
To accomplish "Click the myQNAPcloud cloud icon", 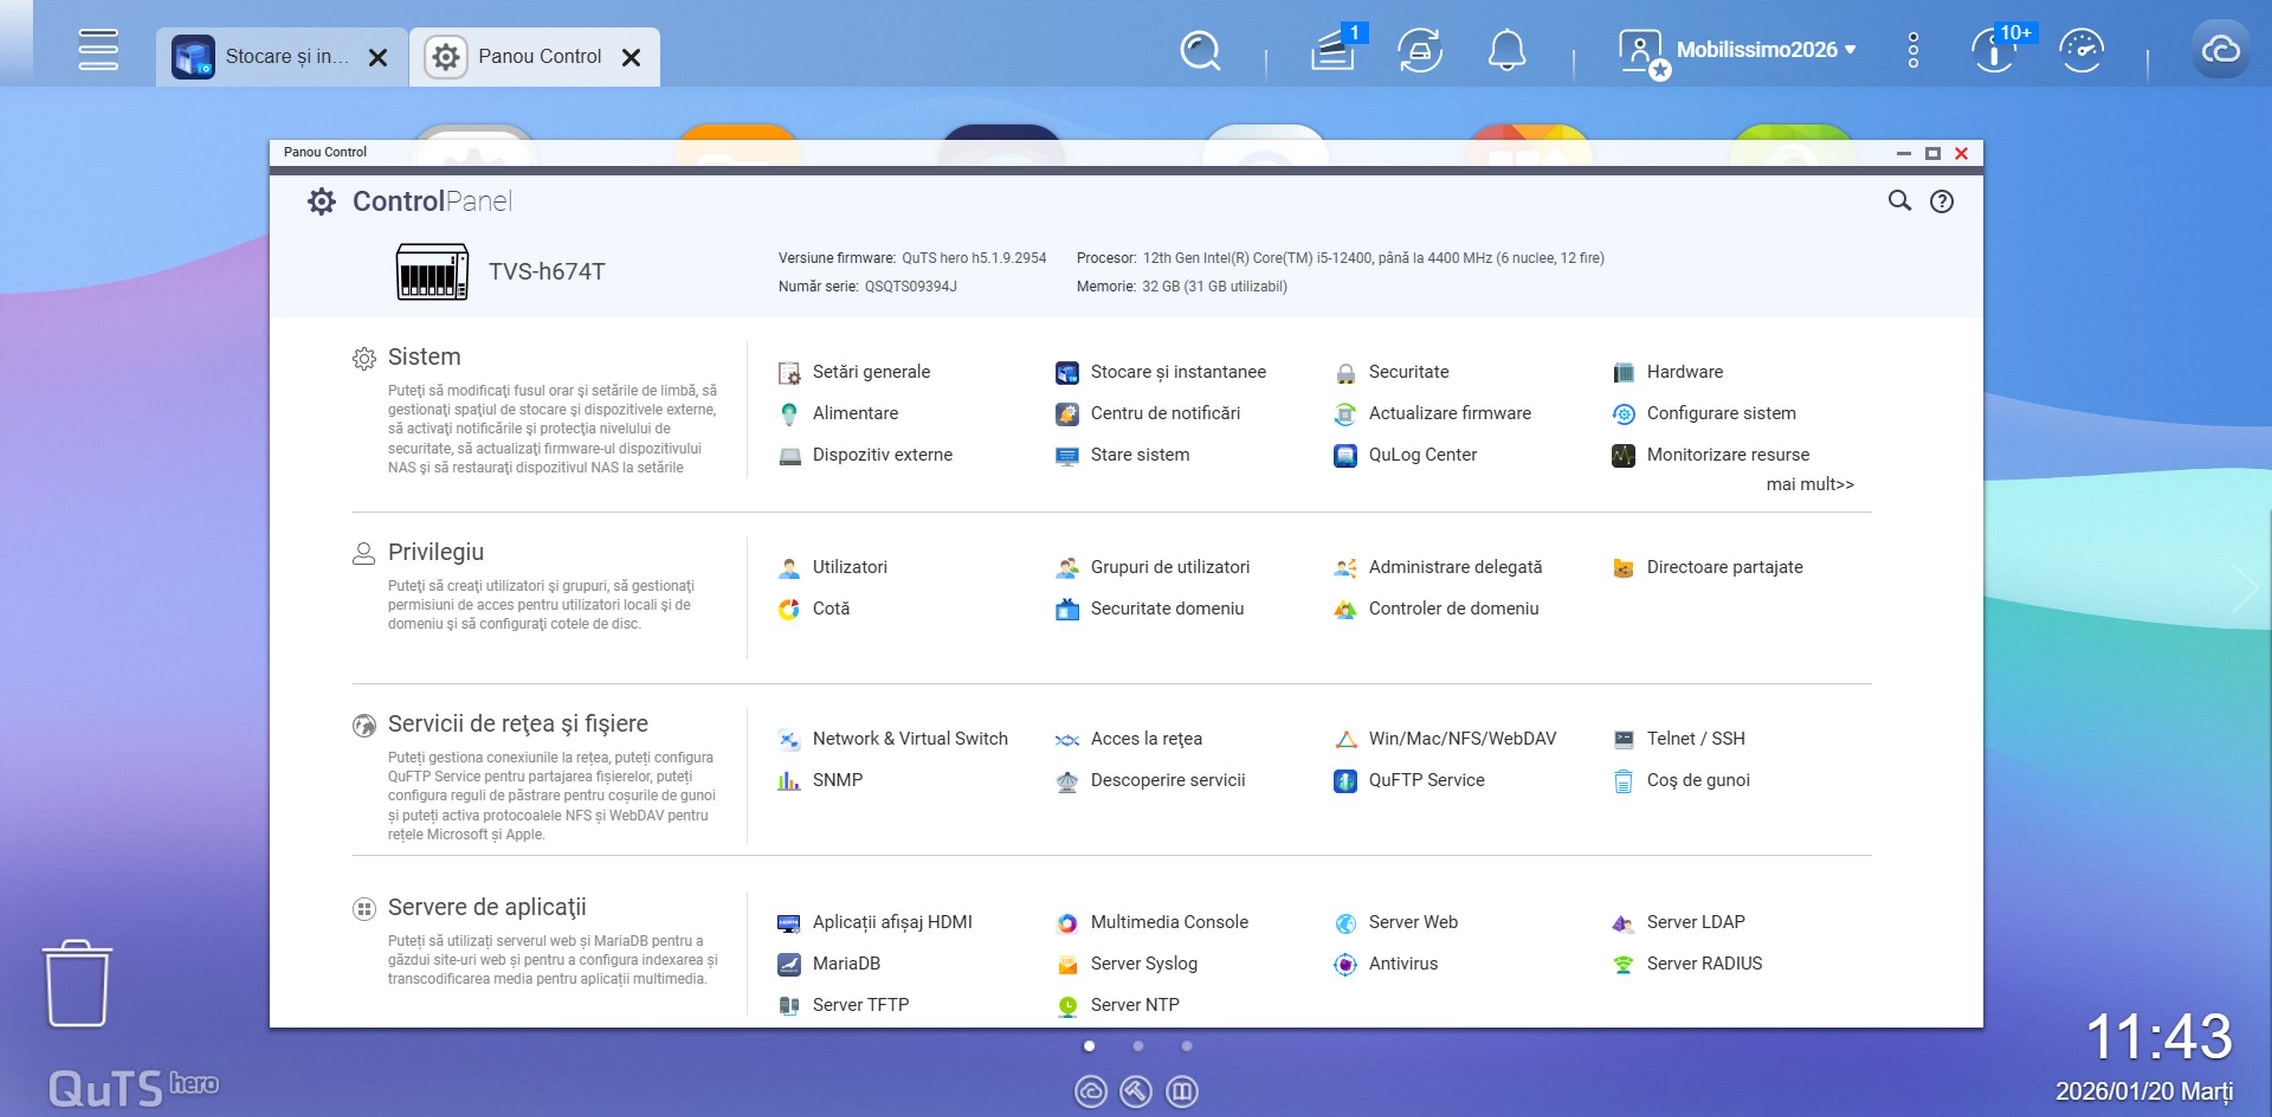I will tap(2220, 50).
